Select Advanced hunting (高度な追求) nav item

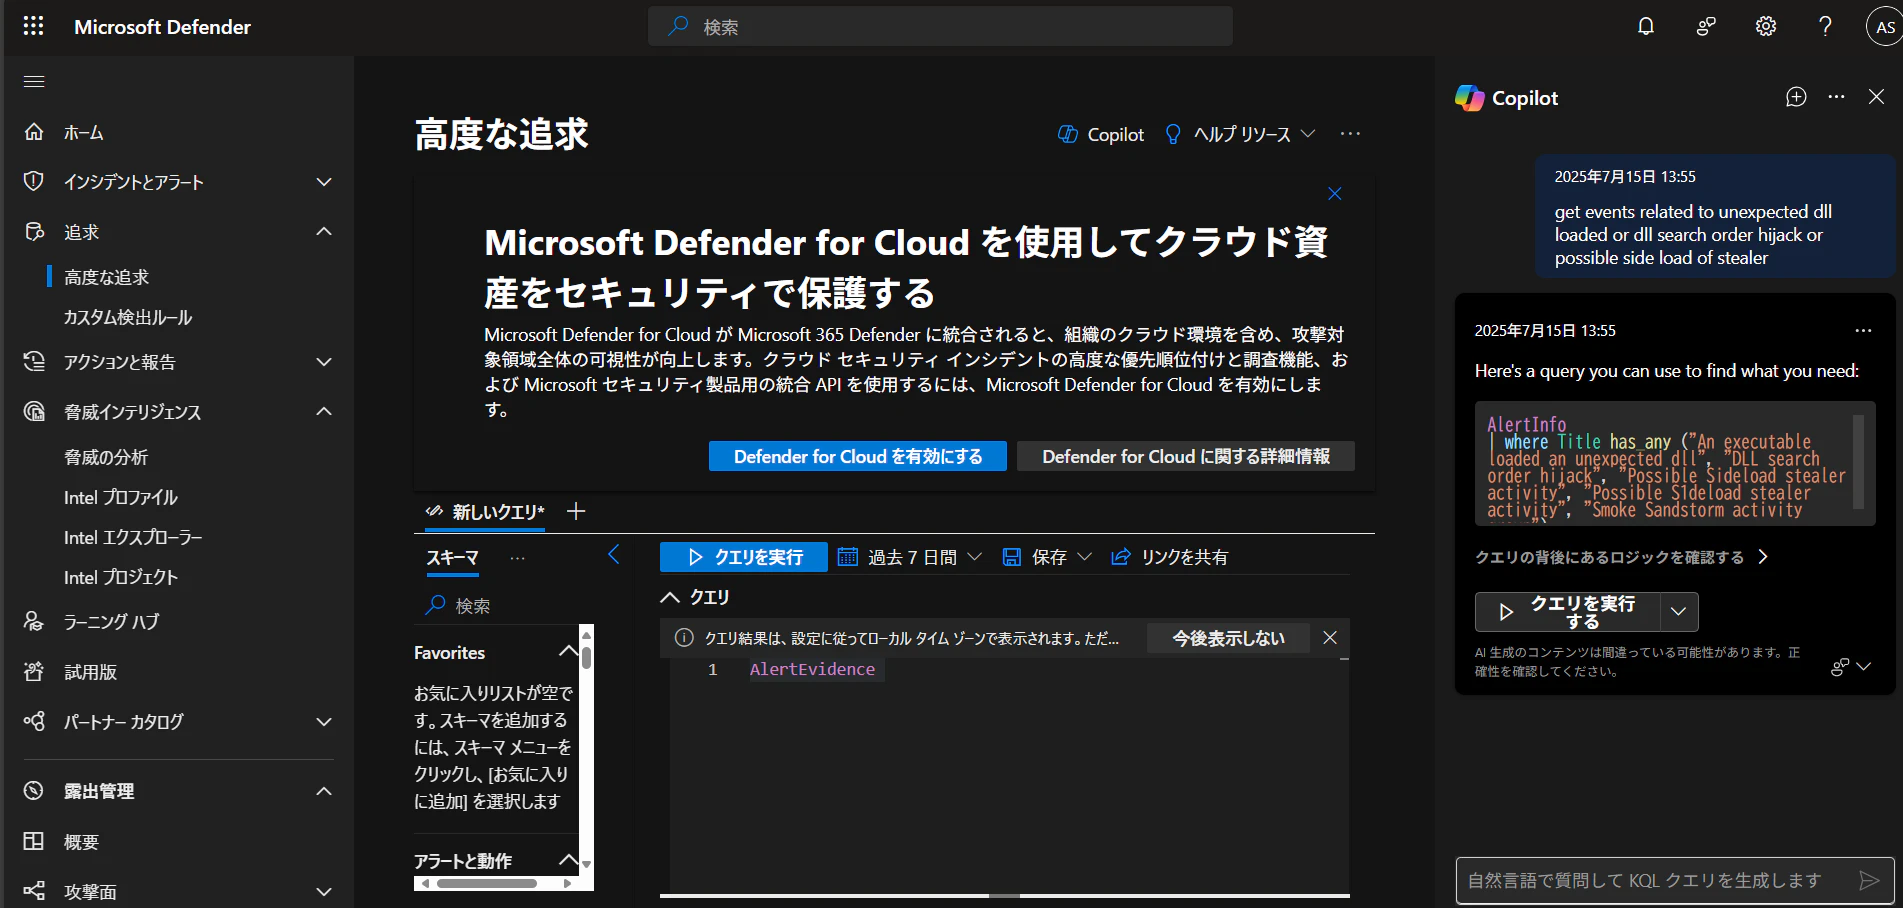coord(107,277)
